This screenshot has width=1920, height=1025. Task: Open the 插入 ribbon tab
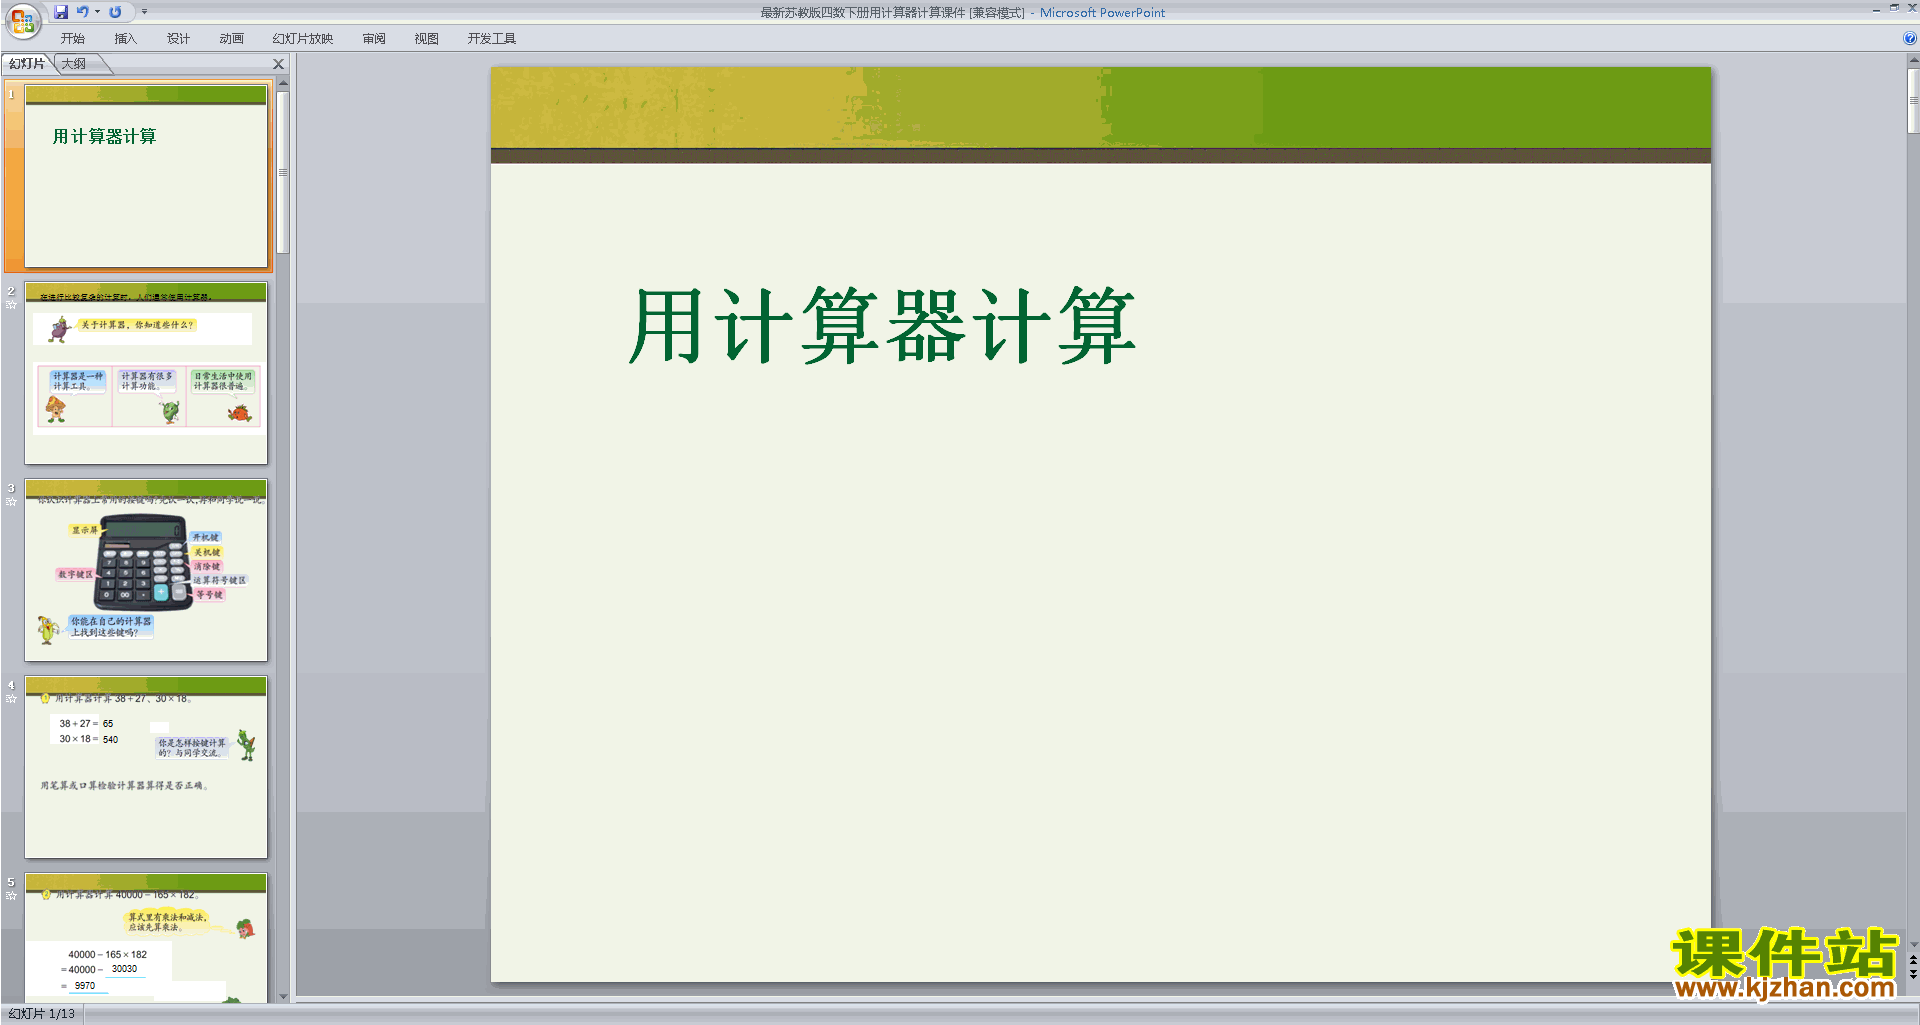tap(125, 39)
